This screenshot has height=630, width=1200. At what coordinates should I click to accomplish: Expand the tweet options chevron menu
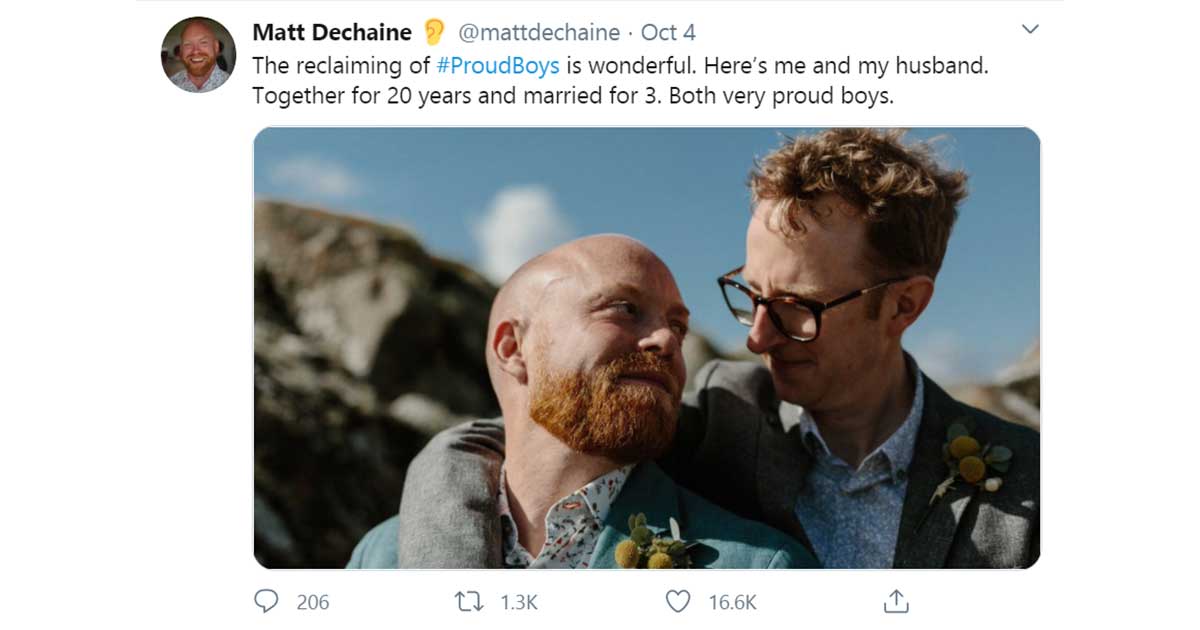[1030, 31]
